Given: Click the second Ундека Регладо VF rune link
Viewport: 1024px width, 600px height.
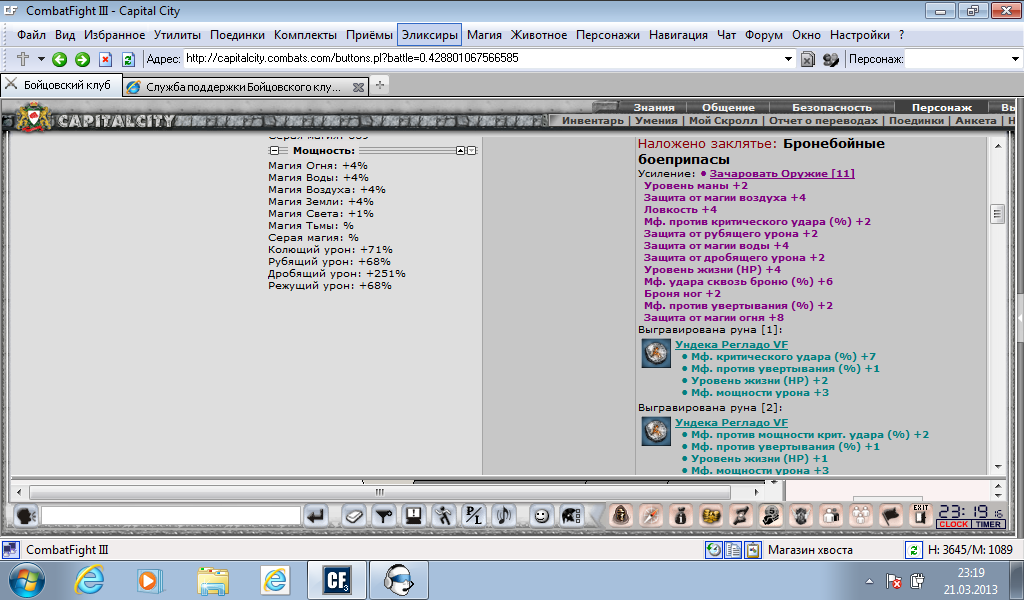Looking at the screenshot, I should (x=731, y=422).
